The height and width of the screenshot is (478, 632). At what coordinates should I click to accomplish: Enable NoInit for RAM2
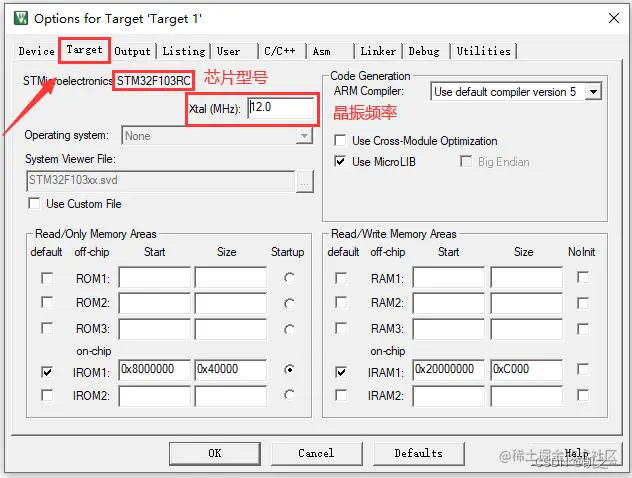[x=583, y=303]
